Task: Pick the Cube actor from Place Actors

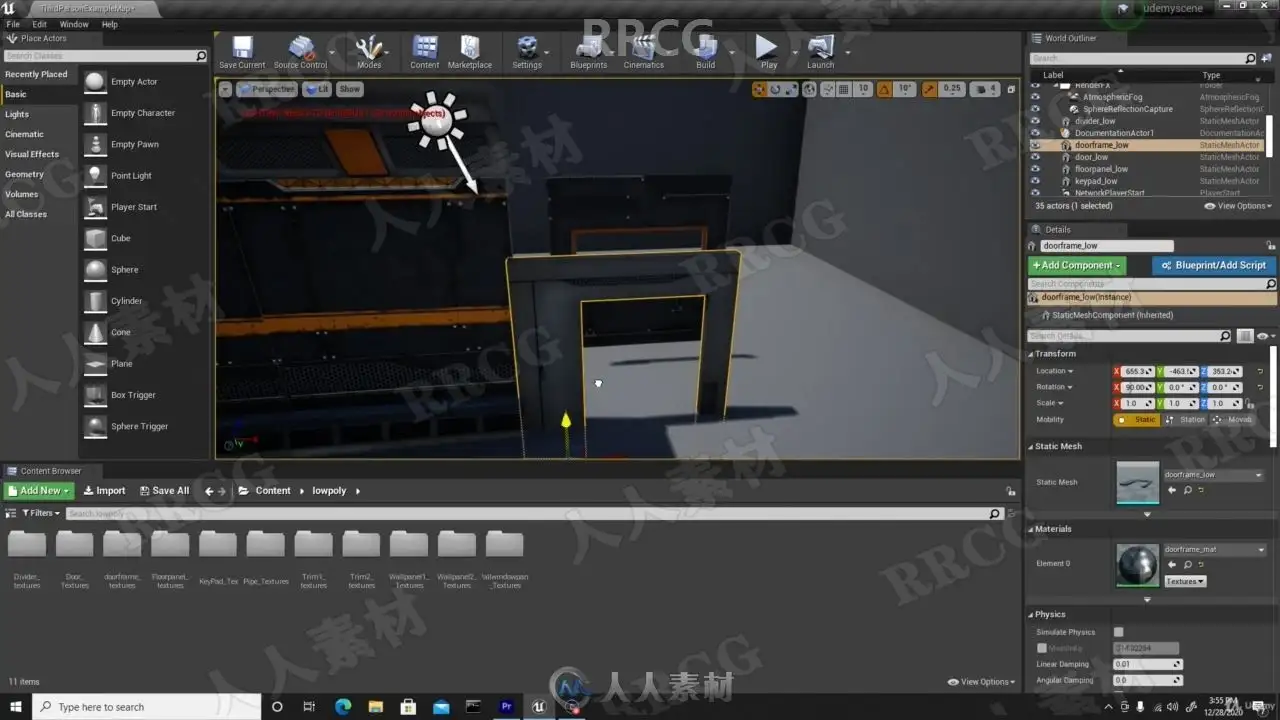Action: 95,239
